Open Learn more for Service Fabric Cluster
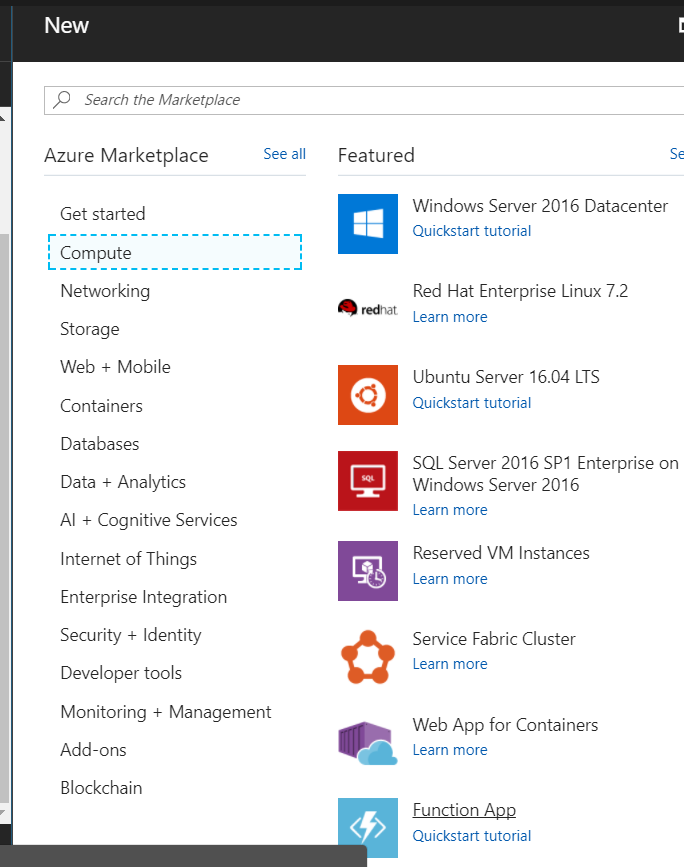 (450, 664)
